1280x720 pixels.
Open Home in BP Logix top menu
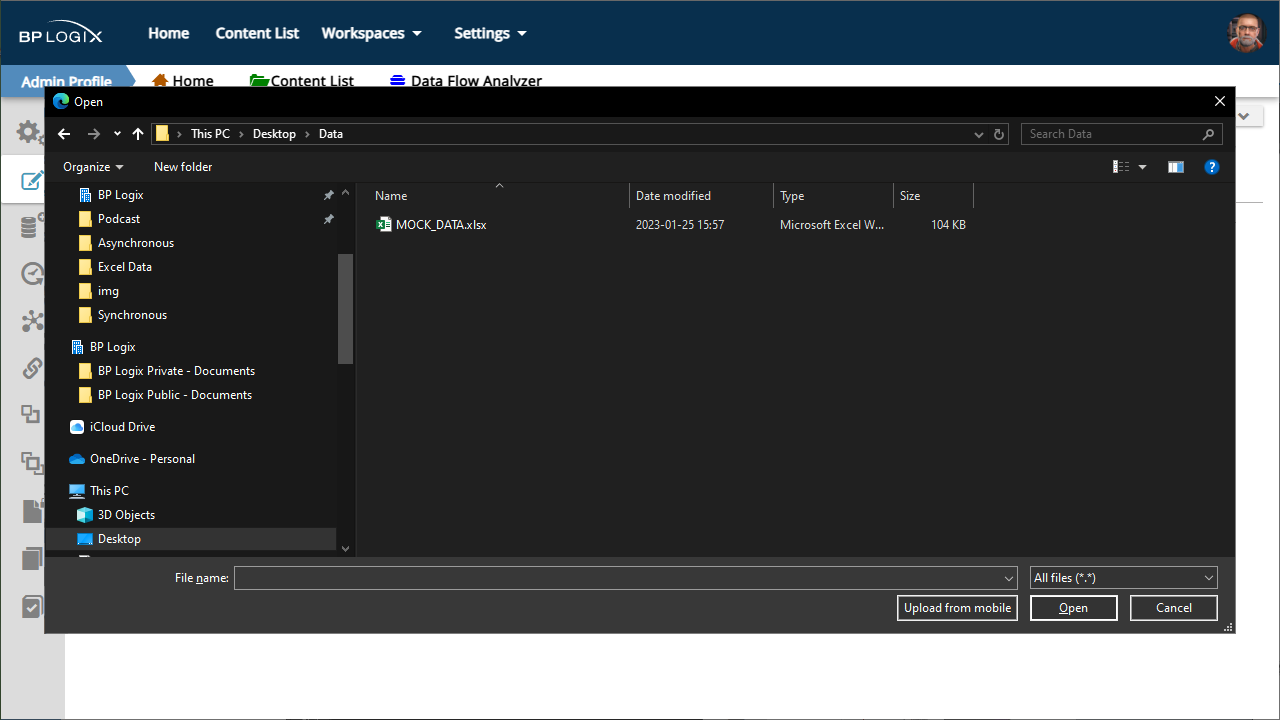click(x=169, y=33)
